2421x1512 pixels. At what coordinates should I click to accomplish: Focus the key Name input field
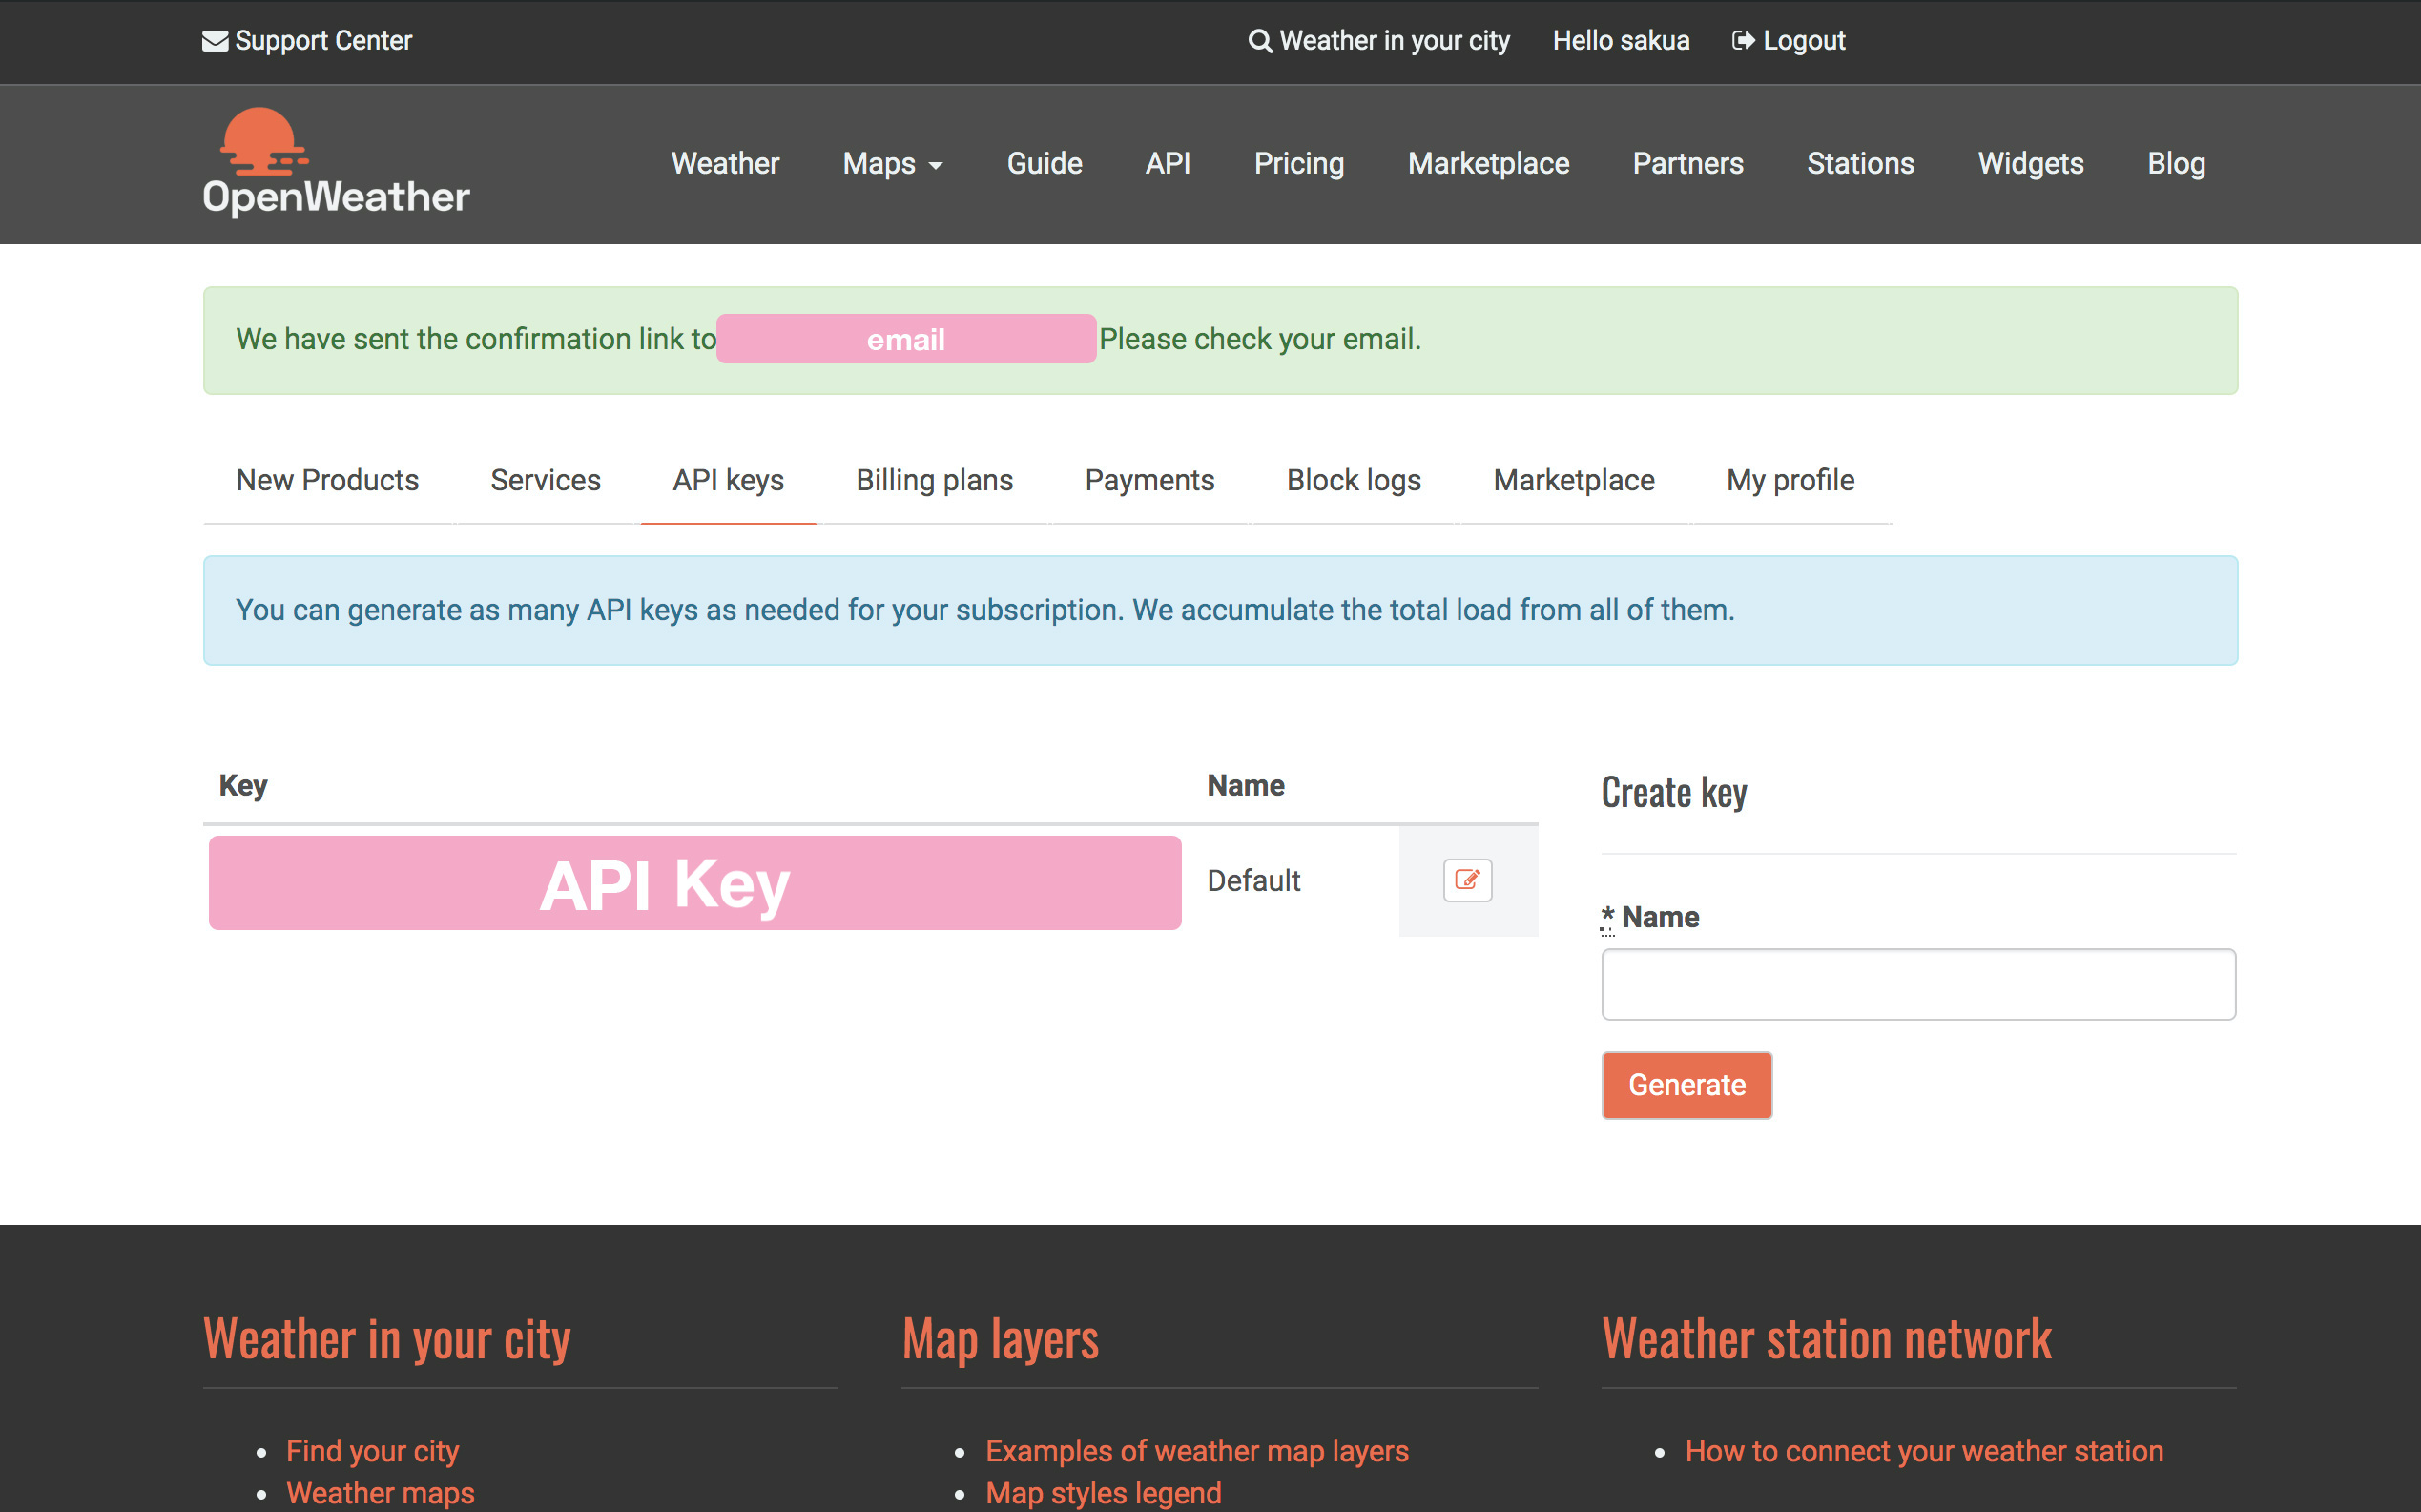point(1918,984)
